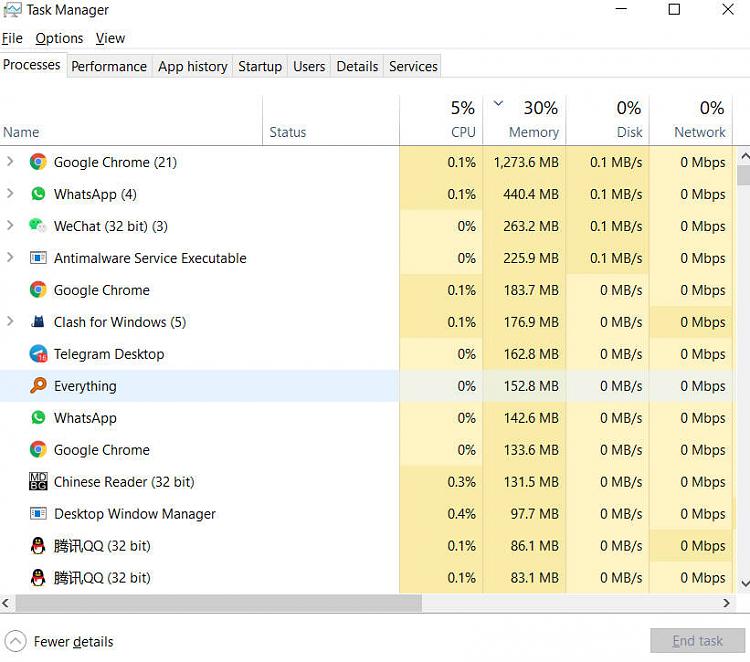Click the 225.9 MB memory value
This screenshot has height=662, width=750.
point(531,258)
